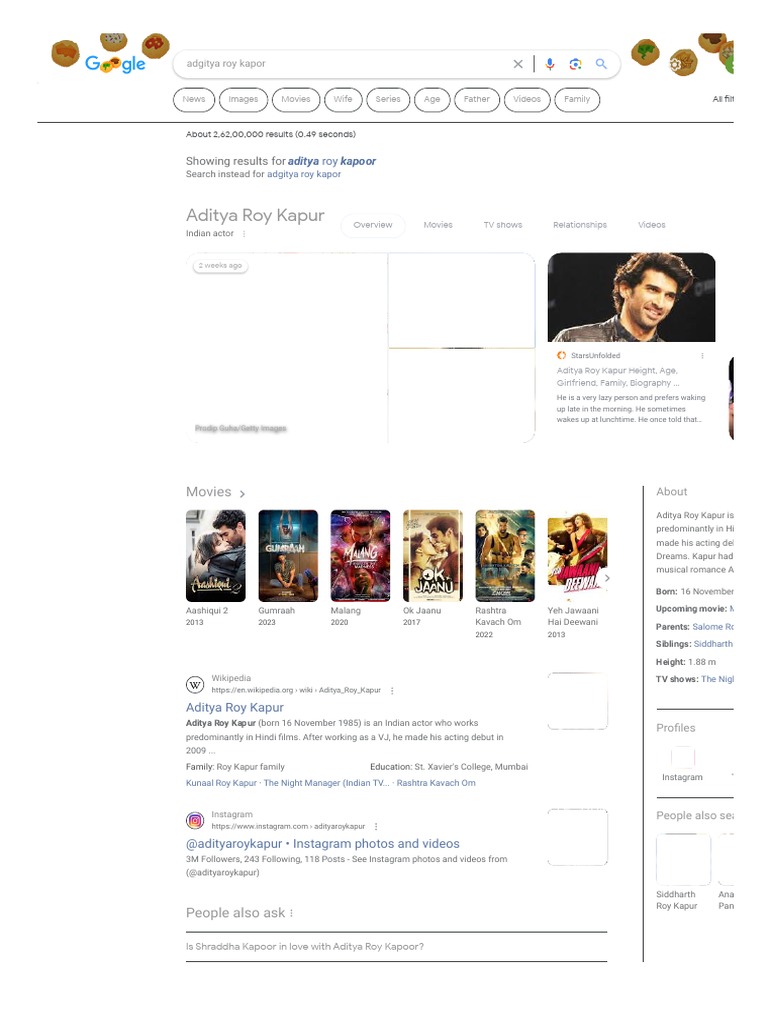The height and width of the screenshot is (1024, 768).
Task: Select the Series filter chip
Action: click(388, 99)
